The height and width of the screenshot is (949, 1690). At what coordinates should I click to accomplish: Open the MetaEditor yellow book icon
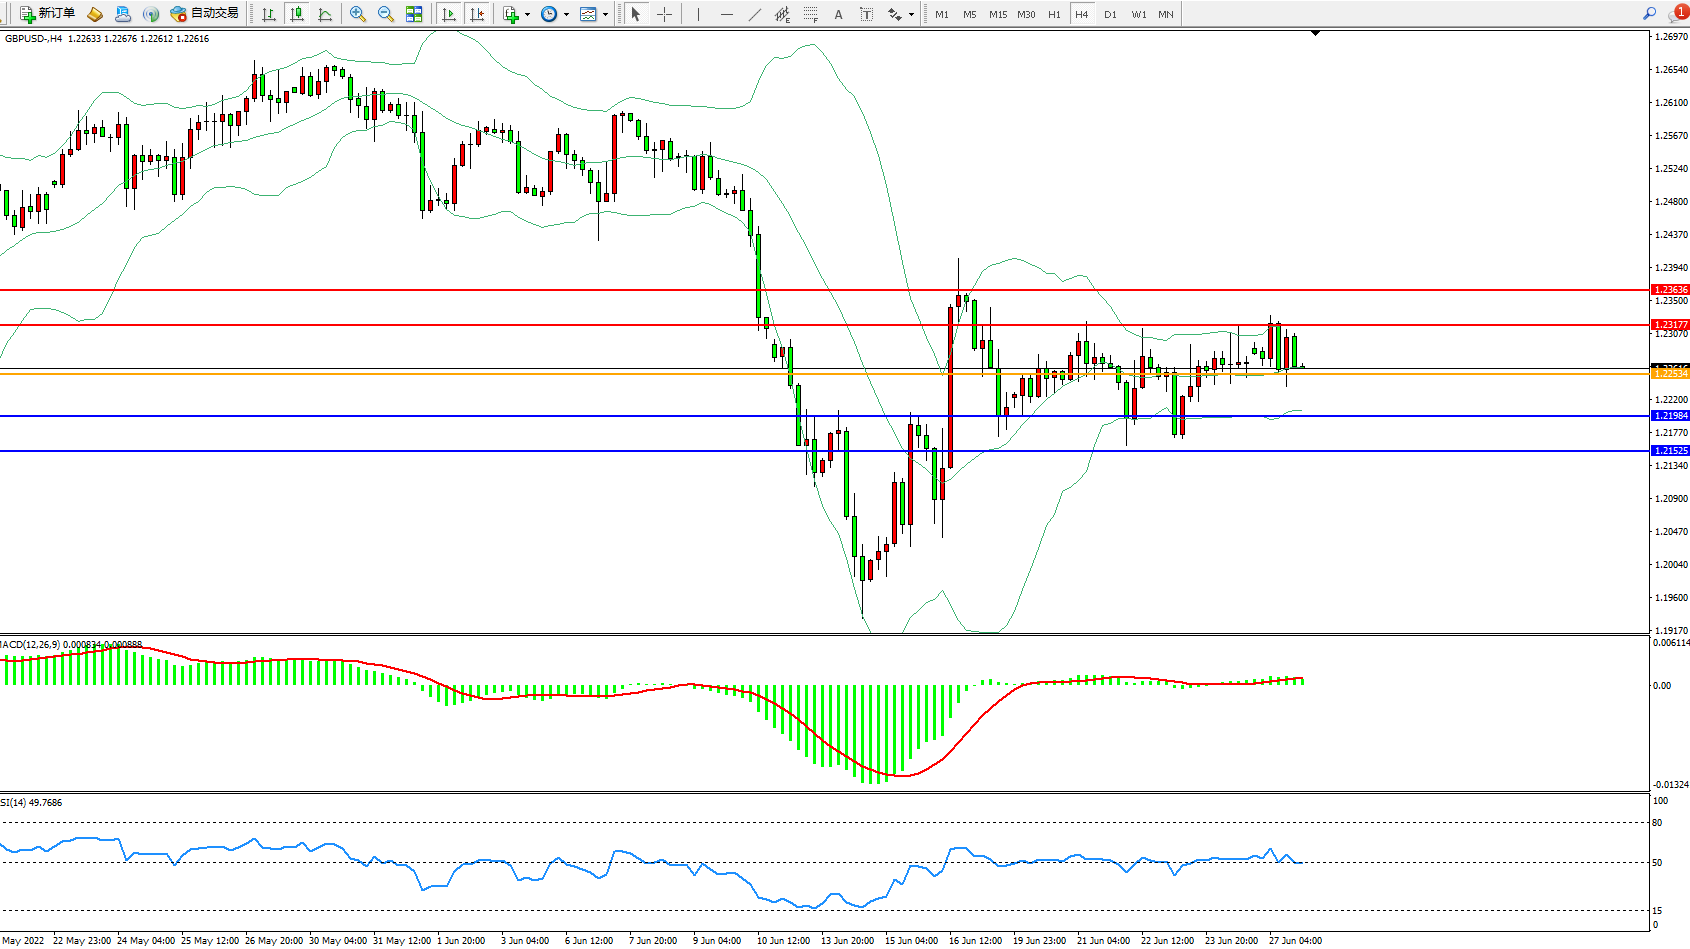95,14
